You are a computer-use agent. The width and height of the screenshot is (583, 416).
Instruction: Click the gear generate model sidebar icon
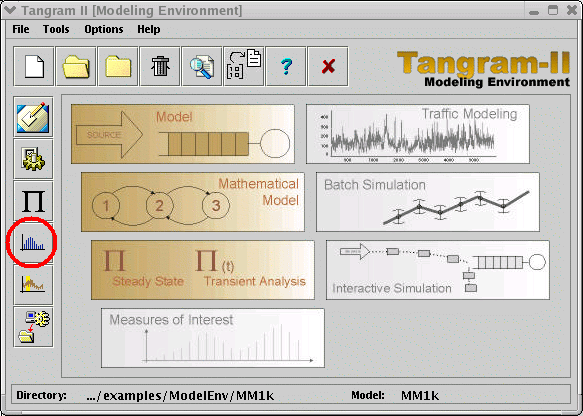coord(33,159)
